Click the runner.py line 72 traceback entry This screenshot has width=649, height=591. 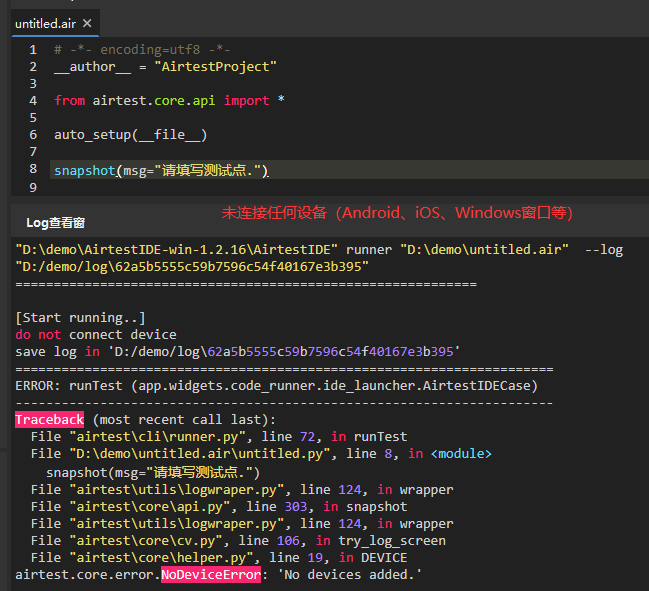pyautogui.click(x=219, y=437)
